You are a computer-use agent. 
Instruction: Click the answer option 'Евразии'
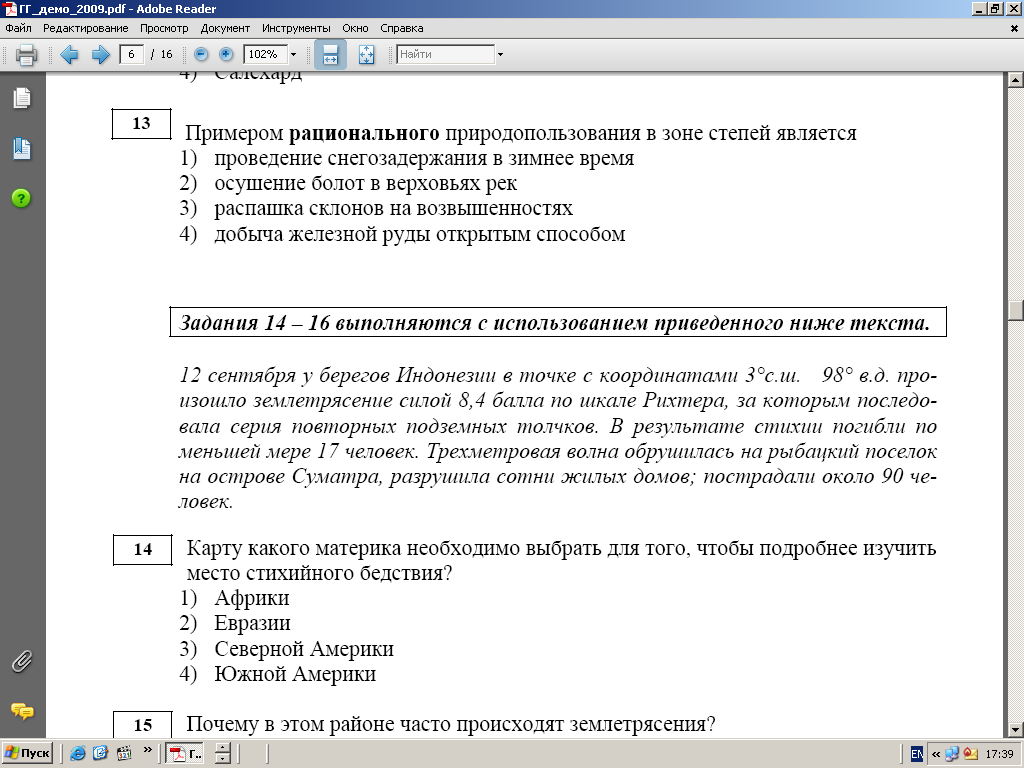click(x=252, y=623)
